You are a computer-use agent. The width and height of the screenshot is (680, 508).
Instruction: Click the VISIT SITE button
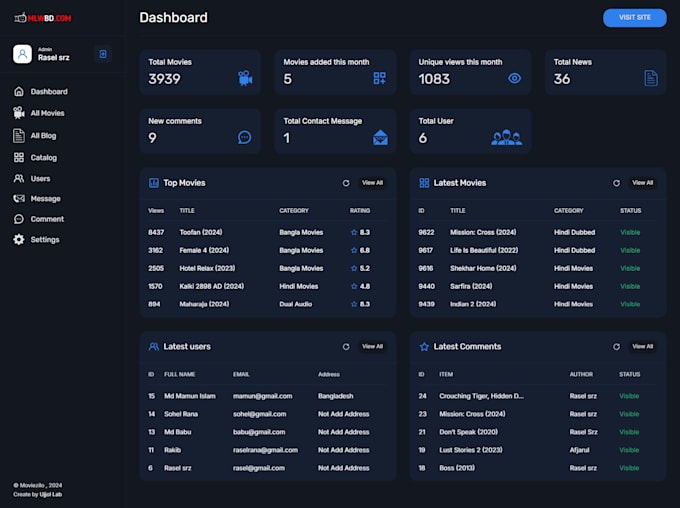634,18
